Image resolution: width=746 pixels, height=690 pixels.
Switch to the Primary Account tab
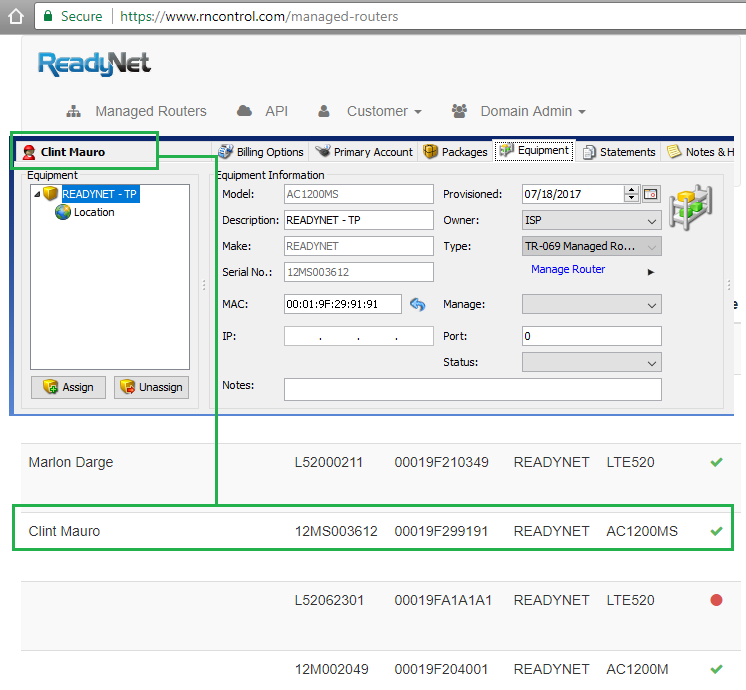click(364, 152)
